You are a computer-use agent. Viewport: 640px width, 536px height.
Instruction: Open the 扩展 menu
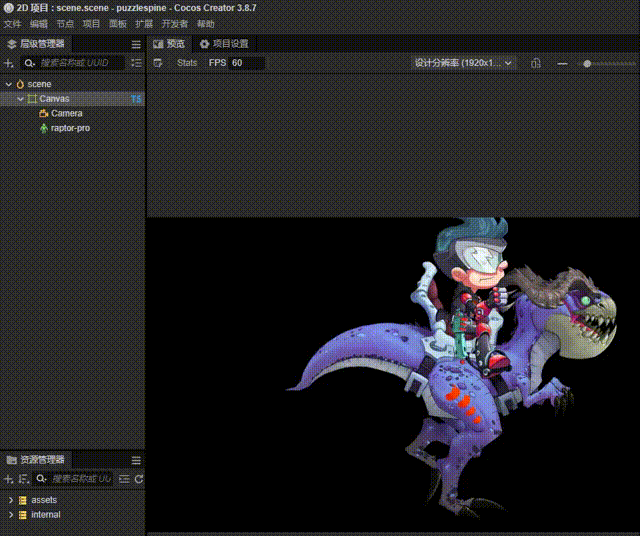[x=144, y=24]
